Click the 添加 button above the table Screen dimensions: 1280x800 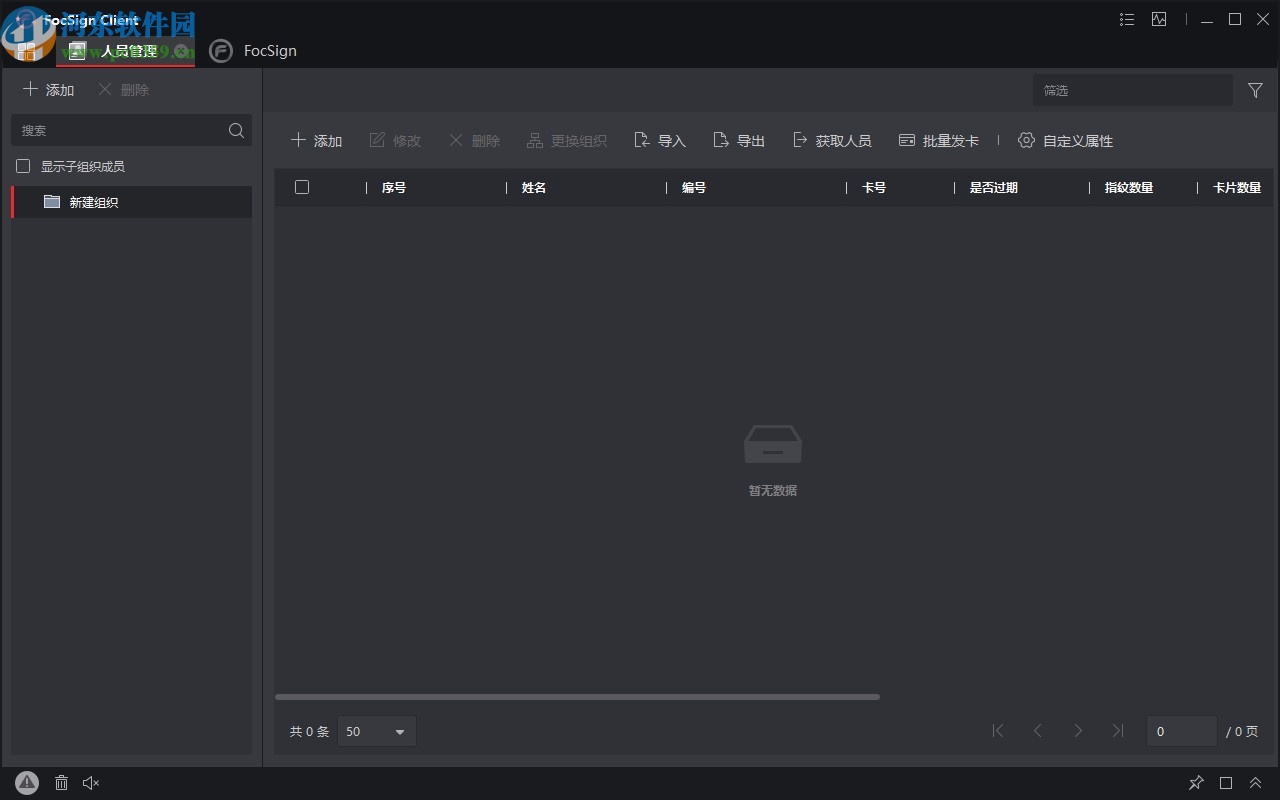pyautogui.click(x=317, y=140)
